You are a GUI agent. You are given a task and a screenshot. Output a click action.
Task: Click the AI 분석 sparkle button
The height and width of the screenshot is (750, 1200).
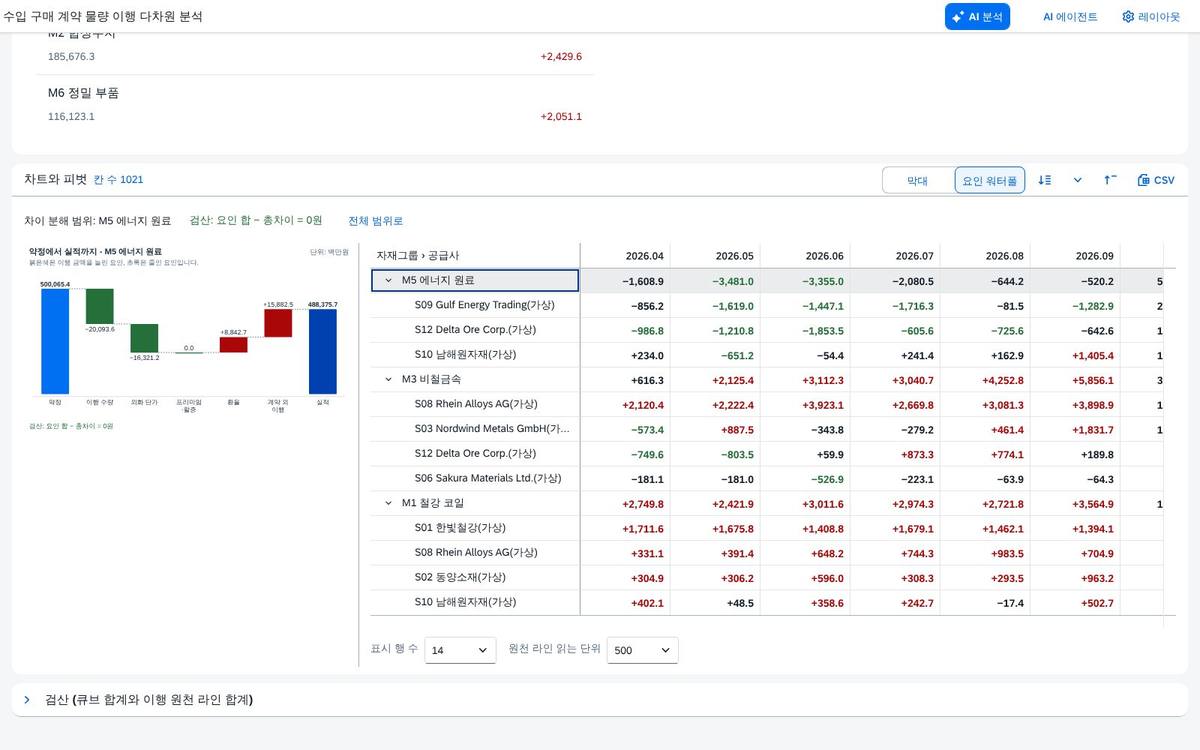pyautogui.click(x=977, y=16)
